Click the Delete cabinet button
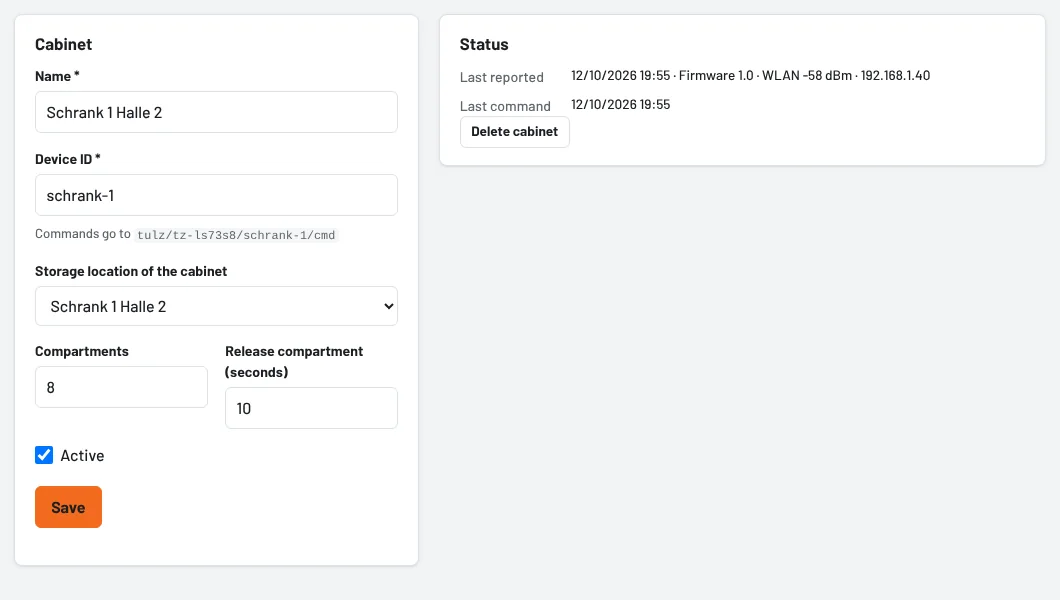 [x=514, y=132]
